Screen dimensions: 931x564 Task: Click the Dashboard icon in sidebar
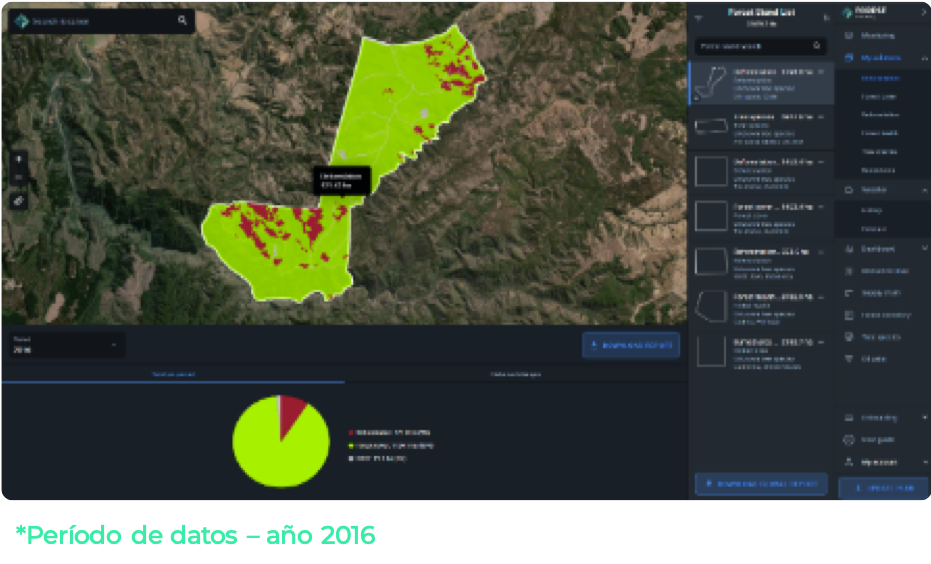[x=848, y=249]
